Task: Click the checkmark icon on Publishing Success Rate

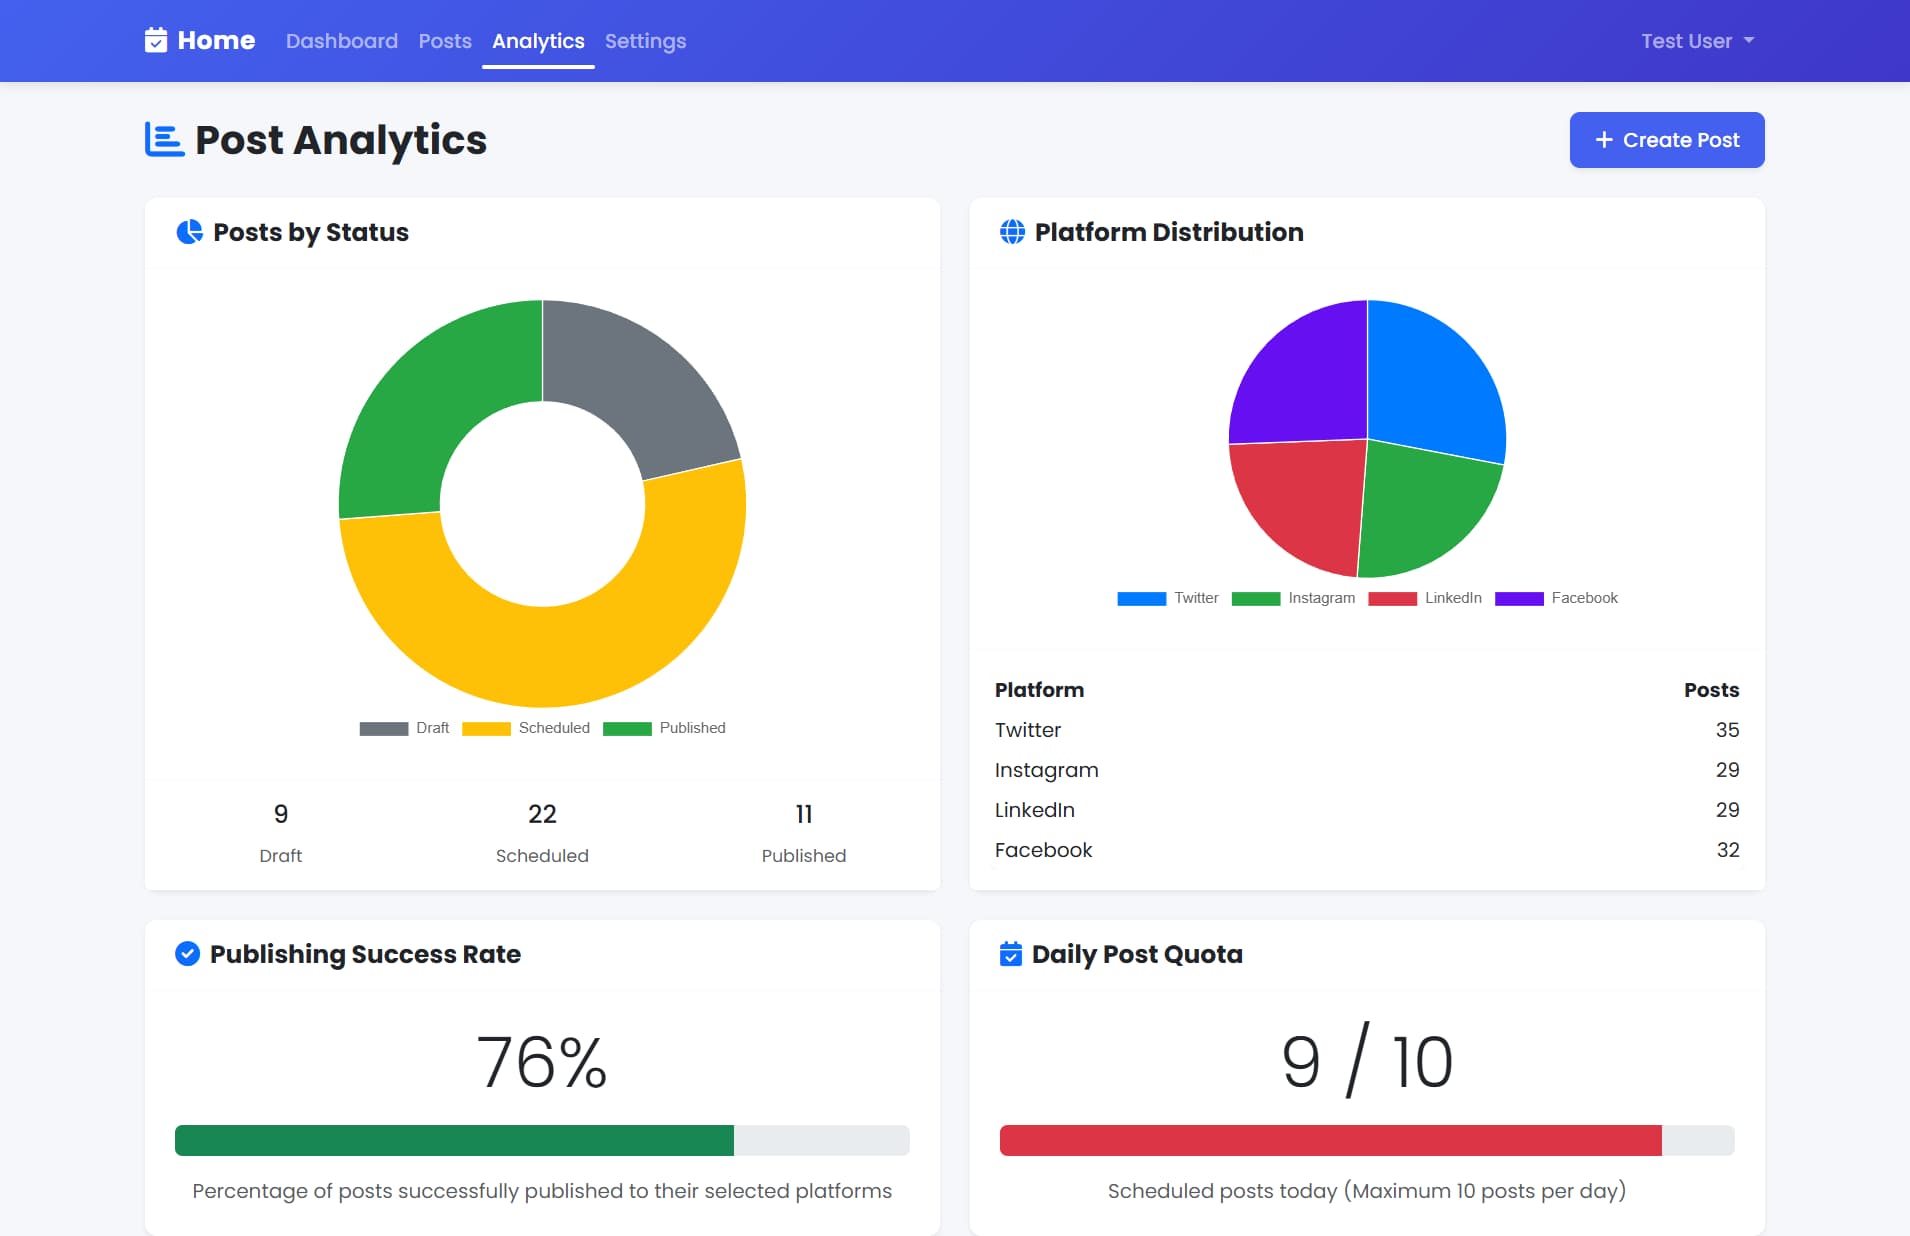Action: 186,954
